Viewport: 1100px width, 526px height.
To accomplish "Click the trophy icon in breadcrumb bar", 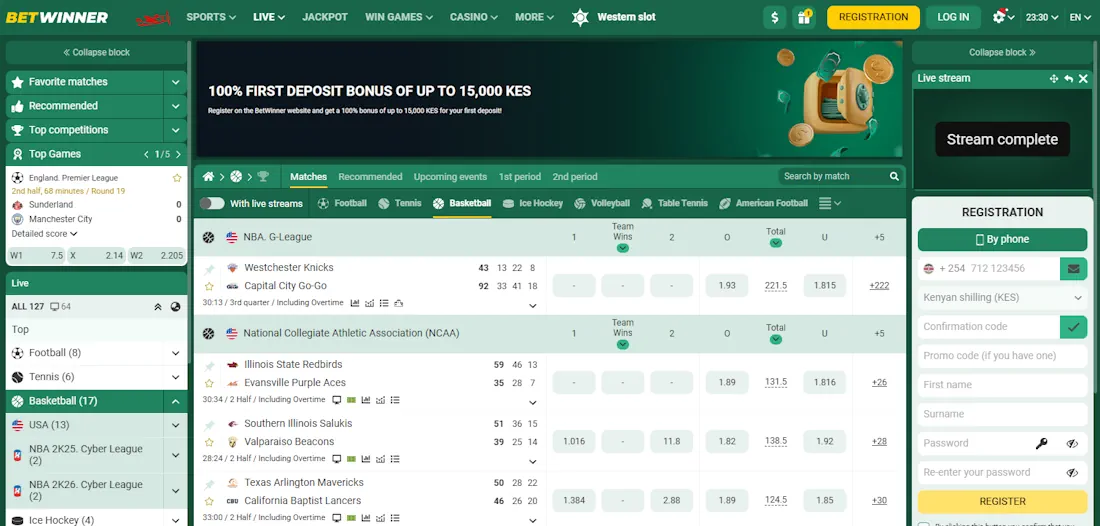I will (x=263, y=177).
